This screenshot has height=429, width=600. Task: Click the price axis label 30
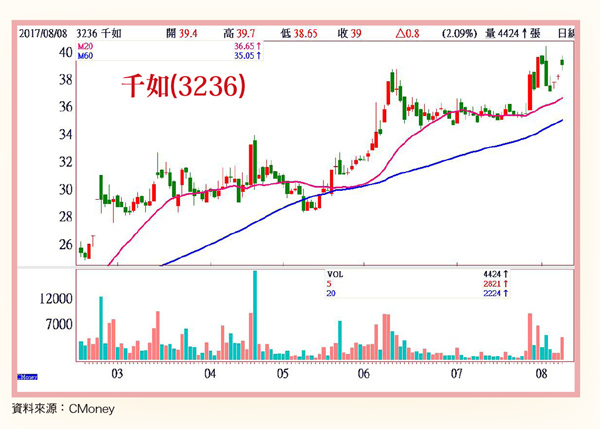click(x=65, y=189)
